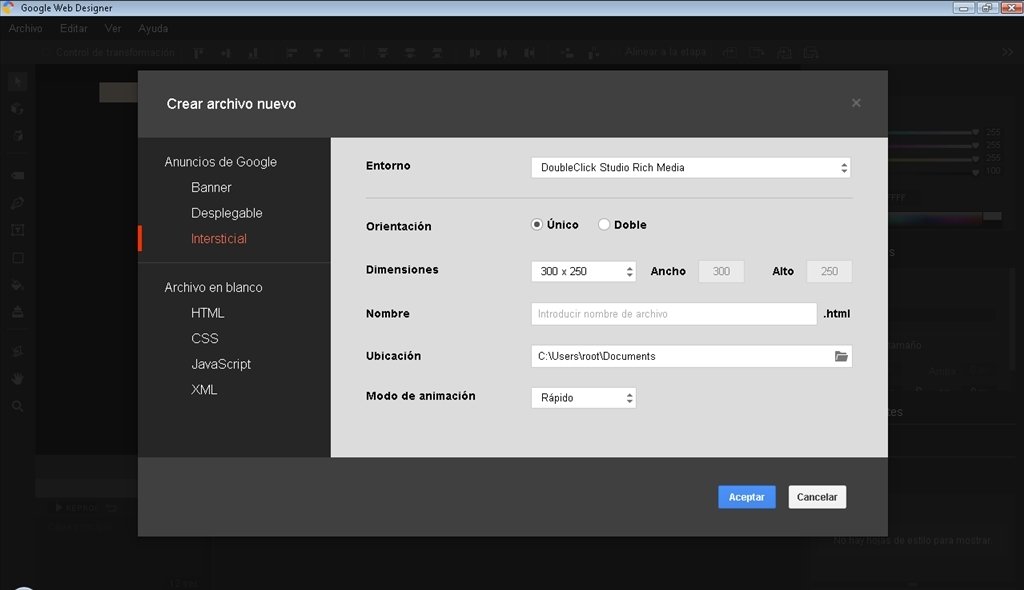Restore the Google Web Designer window size

tap(987, 8)
